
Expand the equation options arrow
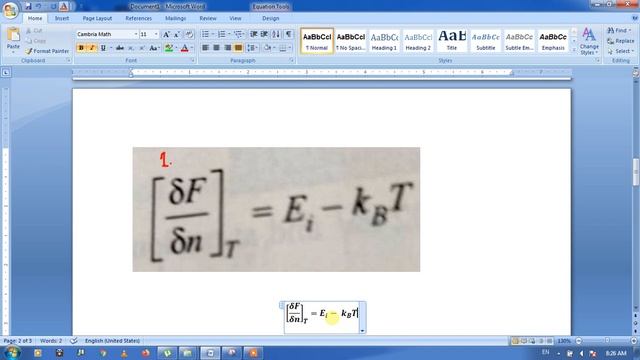tap(362, 331)
